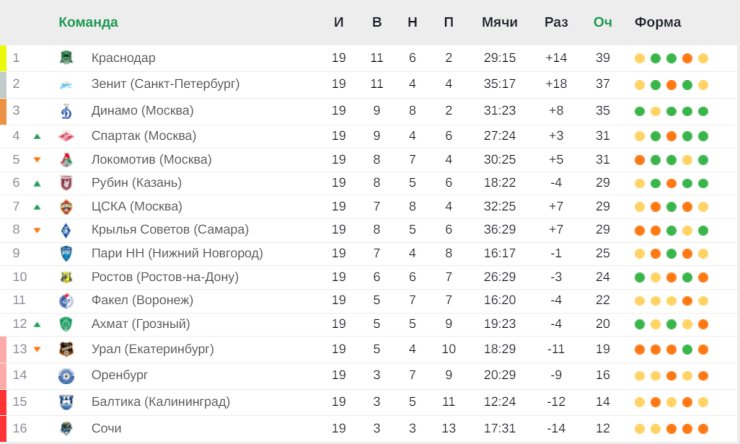The image size is (740, 444).
Task: Click Урал's orange down position arrow
Action: coord(37,349)
